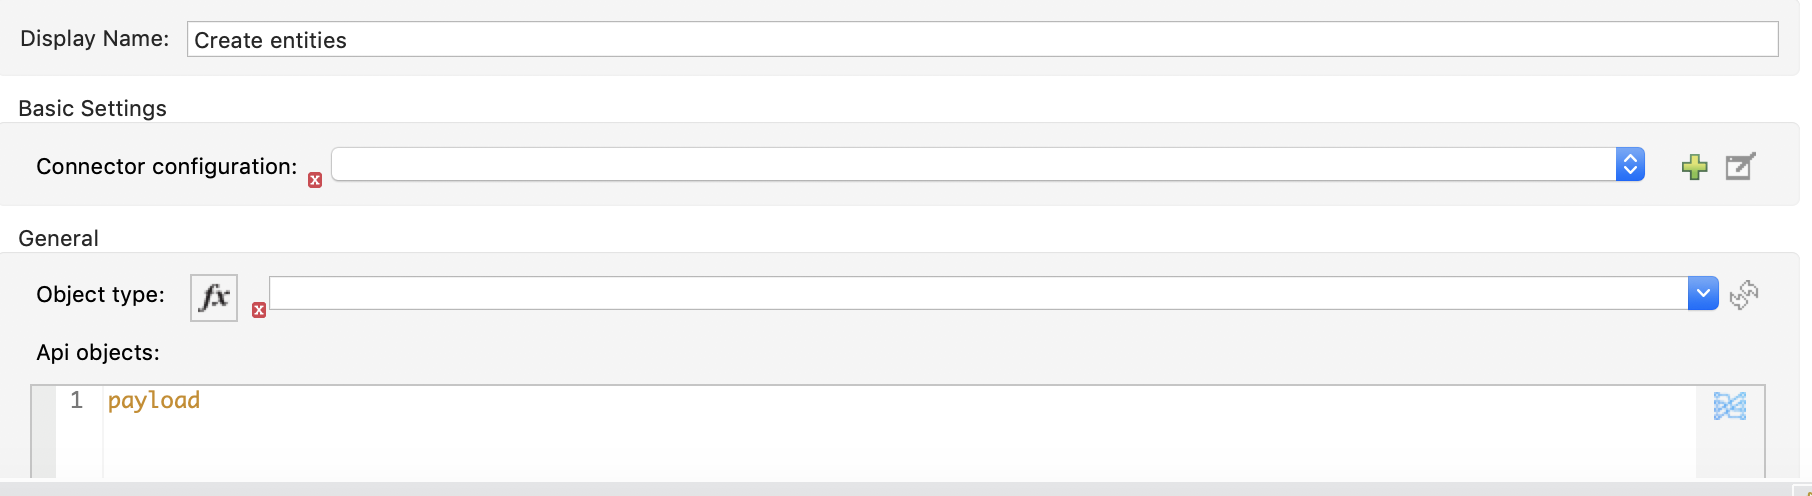Click the red error marker beside Connector configuration
Viewport: 1812px width, 496px height.
coord(315,180)
